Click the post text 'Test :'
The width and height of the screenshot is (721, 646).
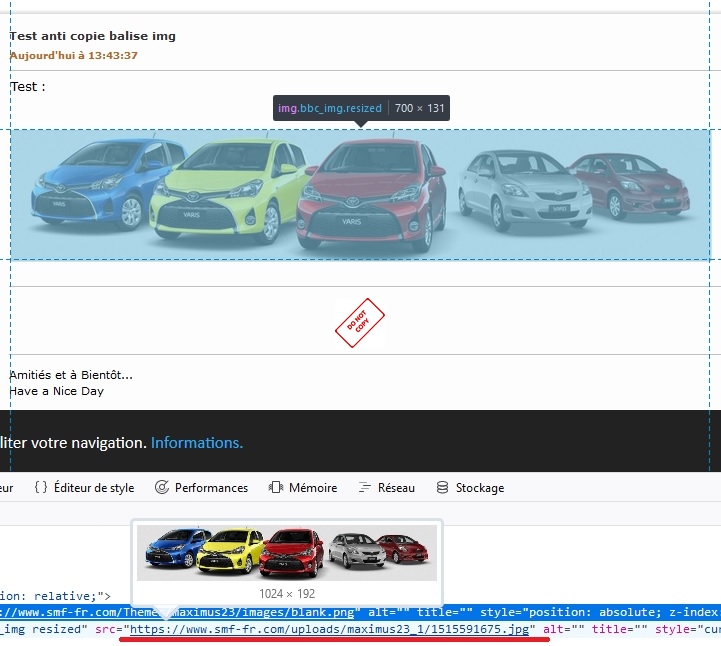tap(28, 86)
